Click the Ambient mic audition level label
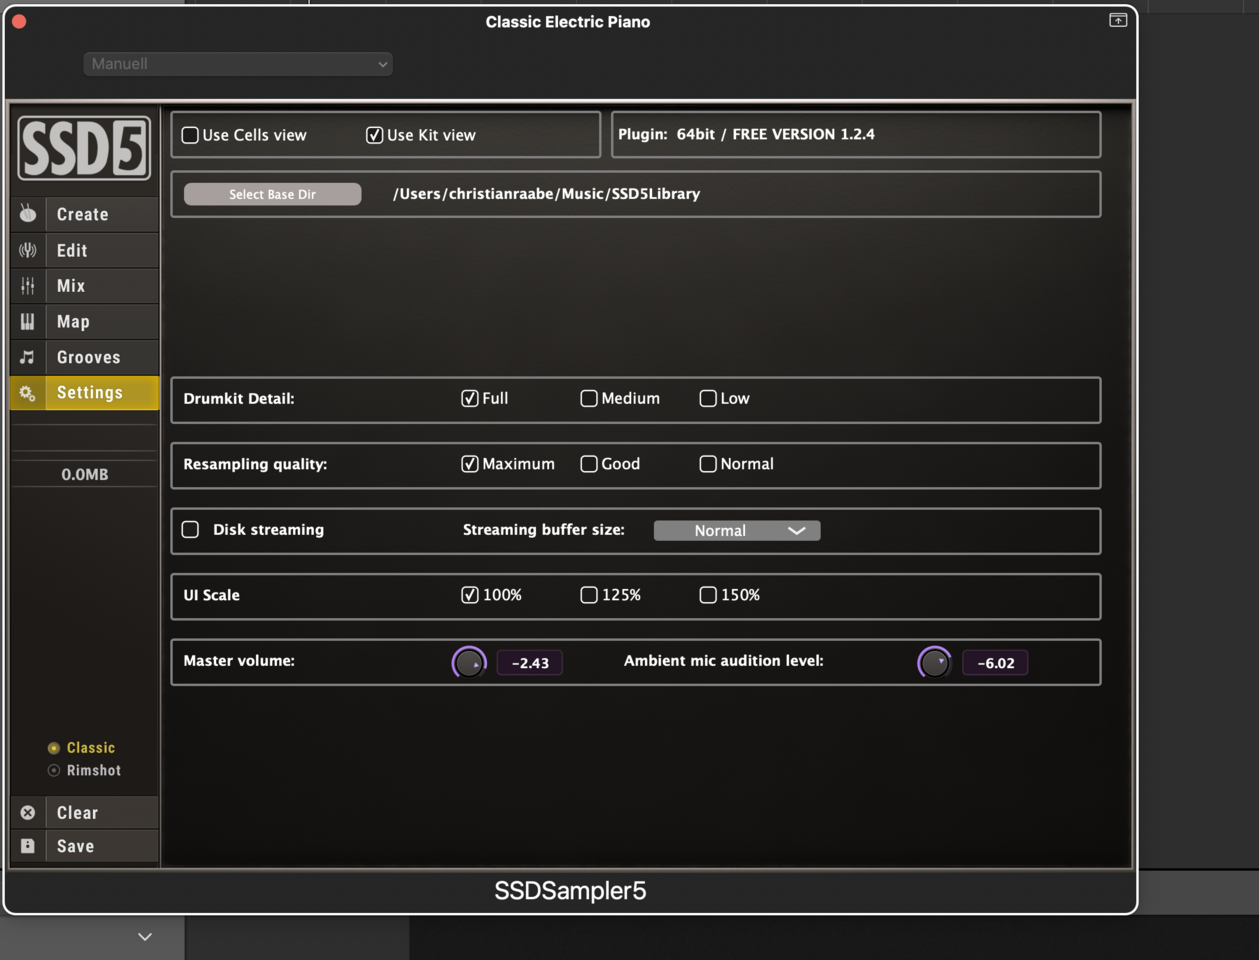This screenshot has width=1259, height=960. [x=724, y=661]
